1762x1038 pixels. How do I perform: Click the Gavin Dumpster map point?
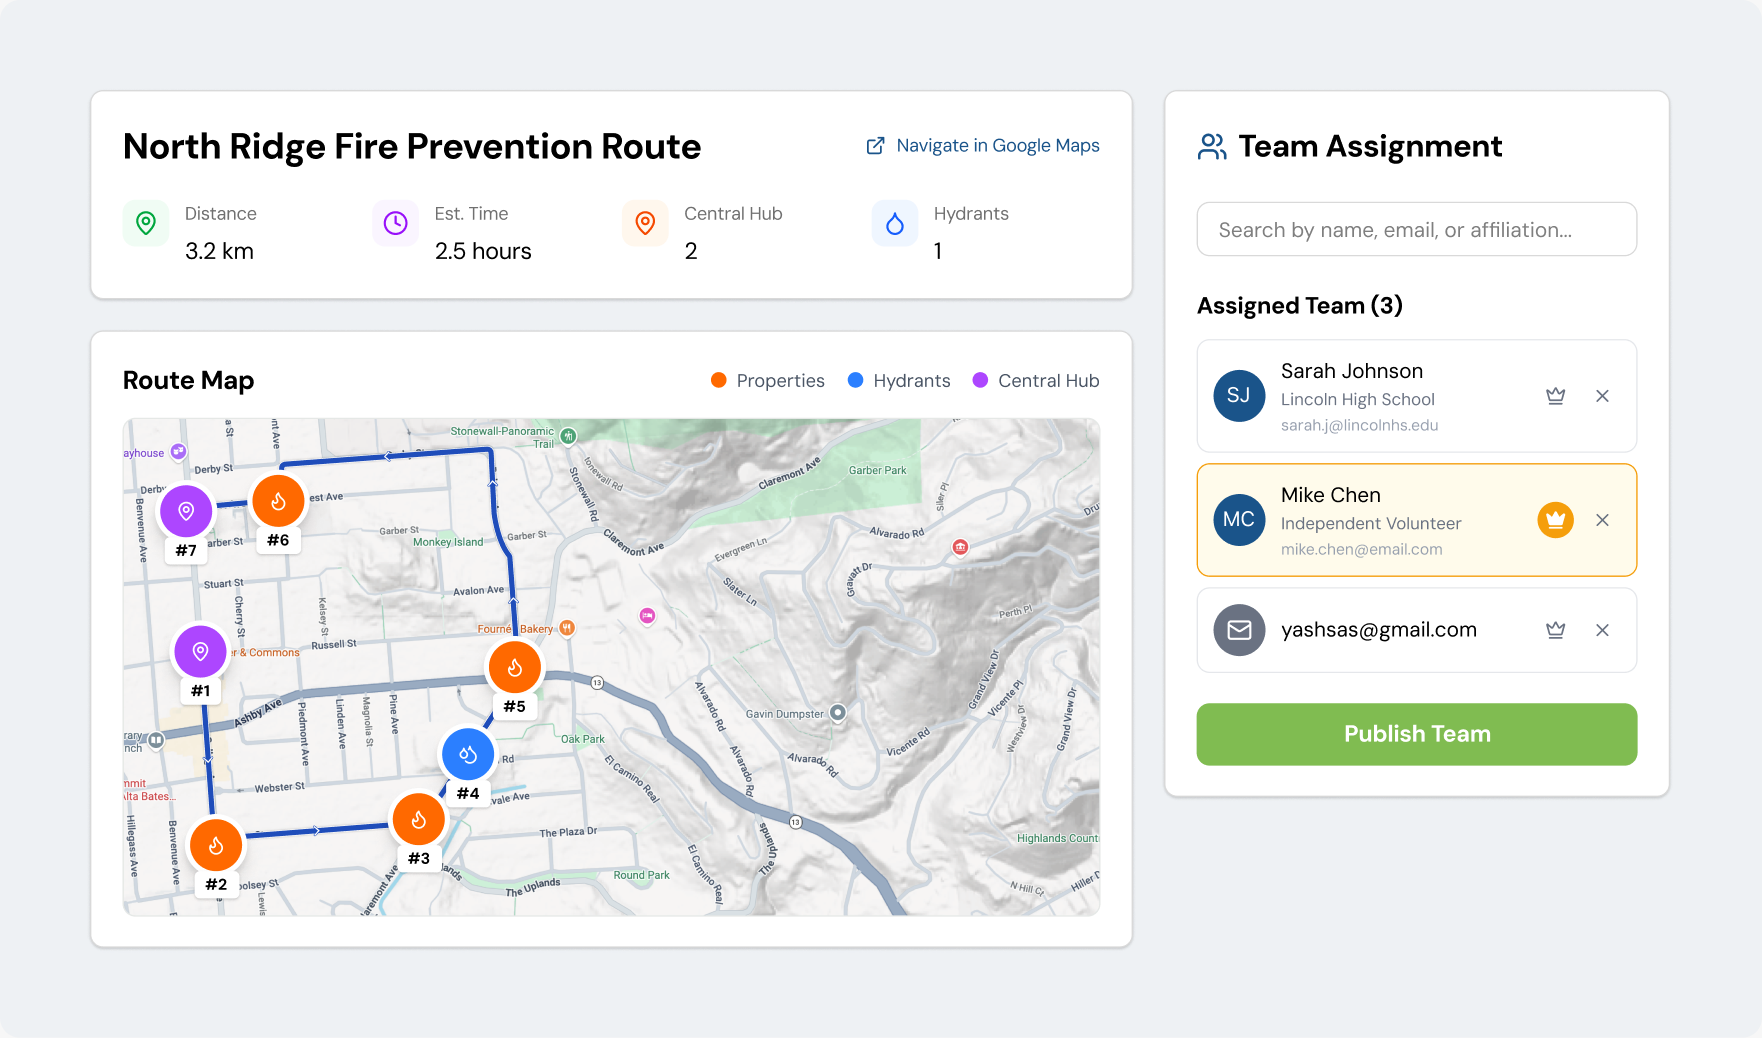838,713
